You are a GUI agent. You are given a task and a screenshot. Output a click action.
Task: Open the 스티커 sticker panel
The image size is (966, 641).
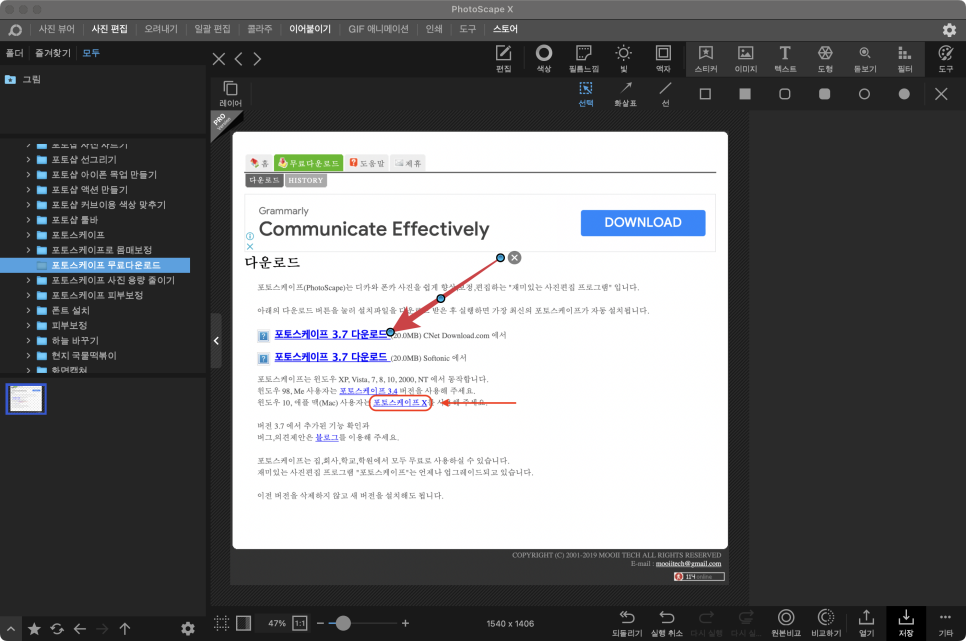click(706, 59)
